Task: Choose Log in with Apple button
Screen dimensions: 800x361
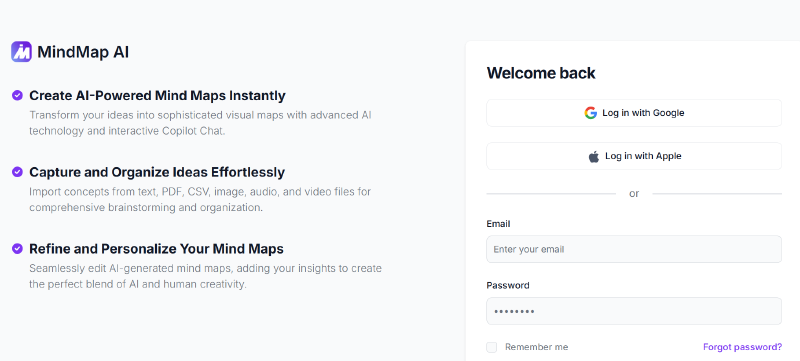Action: point(634,156)
